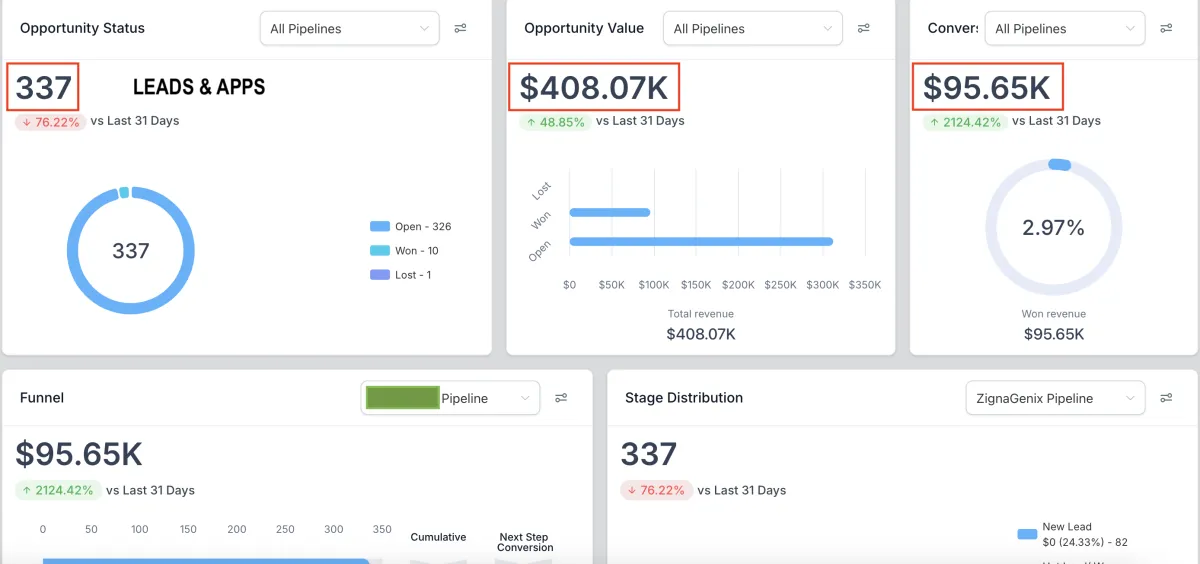The width and height of the screenshot is (1200, 564).
Task: Click the $408.07K headline value
Action: 594,88
